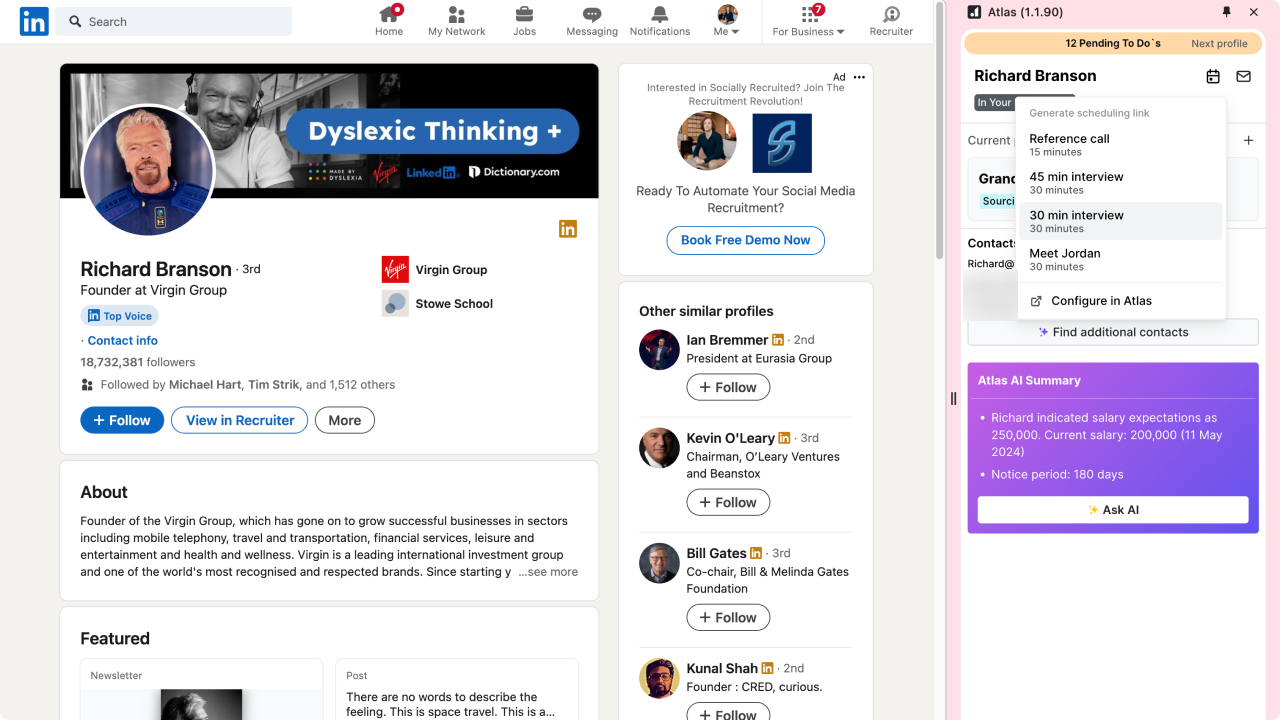Select Meet Jordan scheduling option
This screenshot has height=720, width=1280.
click(1121, 259)
